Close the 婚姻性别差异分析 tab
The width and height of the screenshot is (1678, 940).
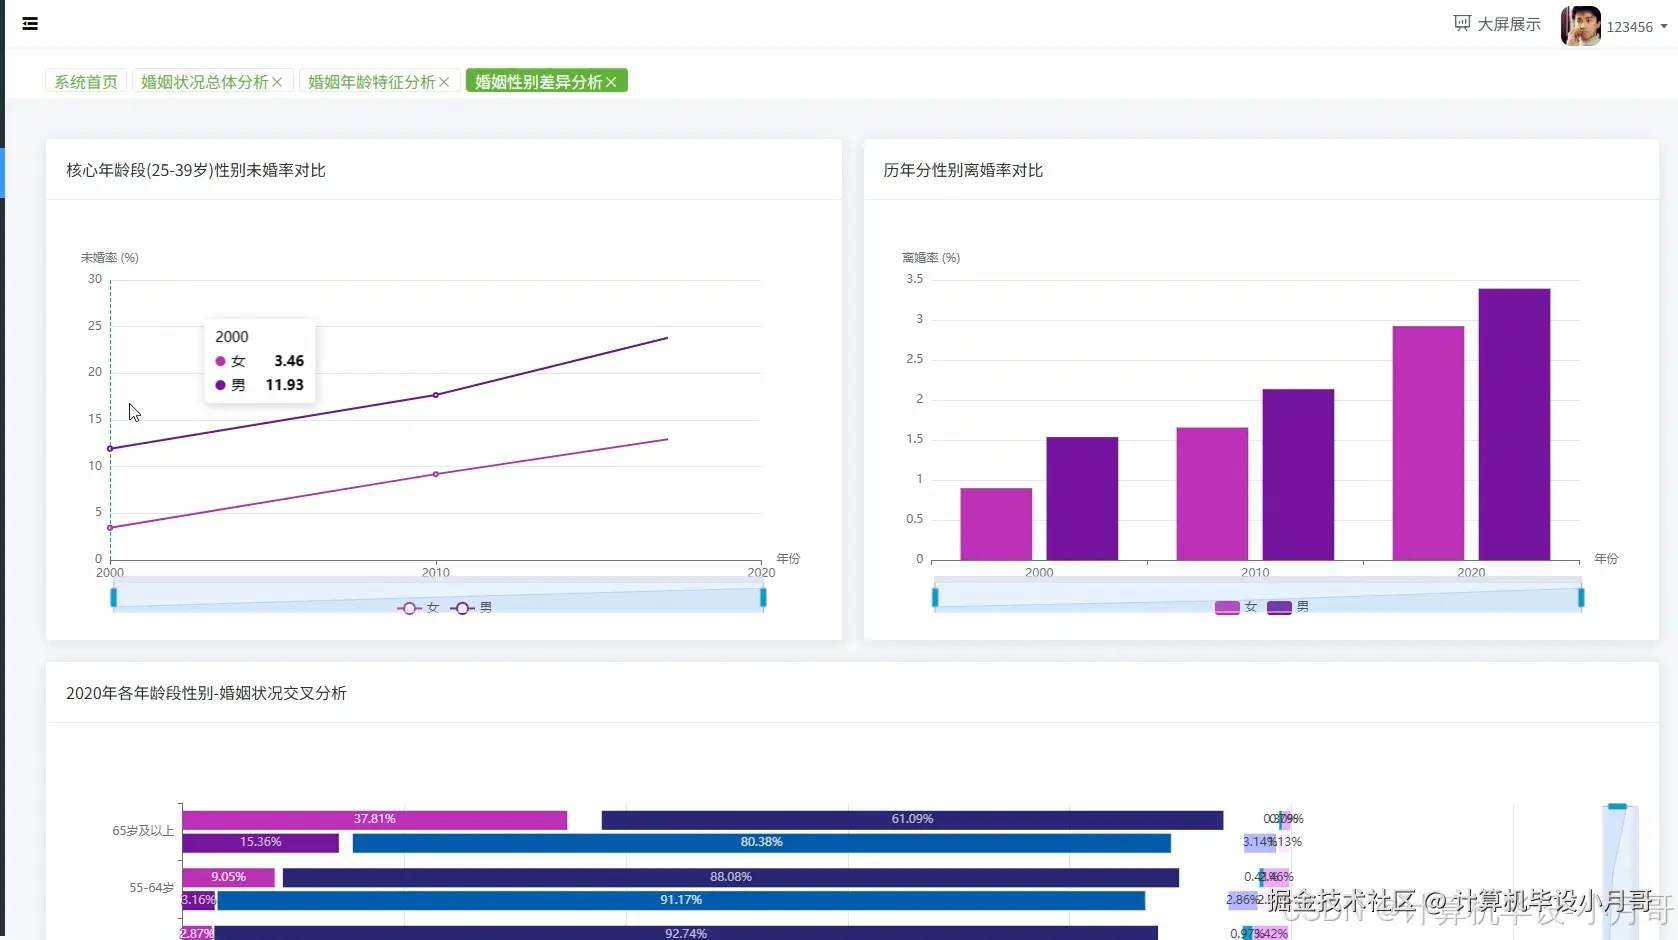tap(611, 82)
